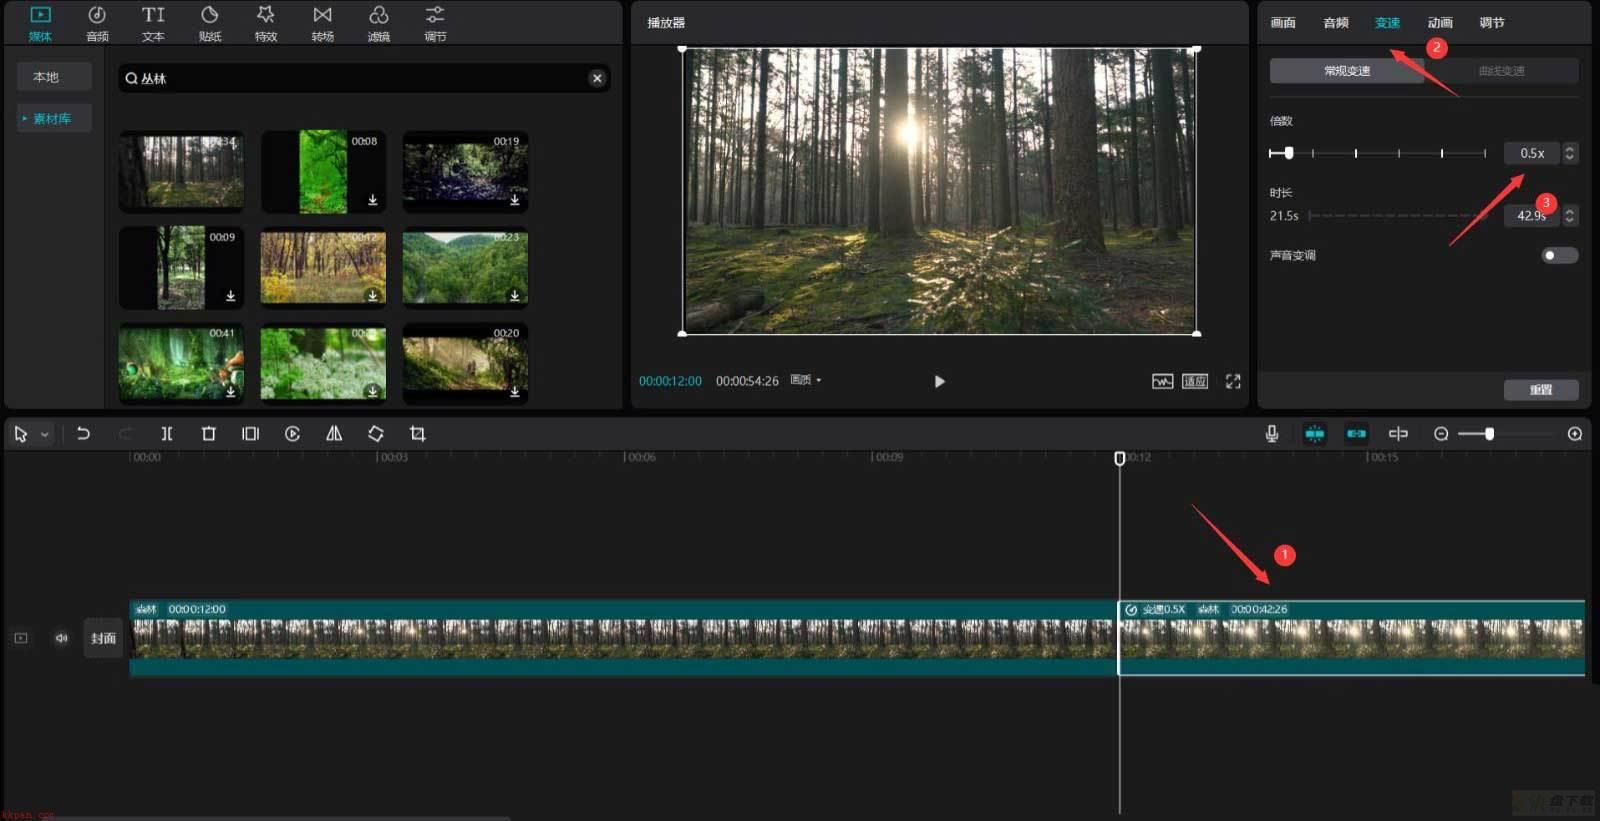Select the white flowers clip thumbnail

[323, 363]
